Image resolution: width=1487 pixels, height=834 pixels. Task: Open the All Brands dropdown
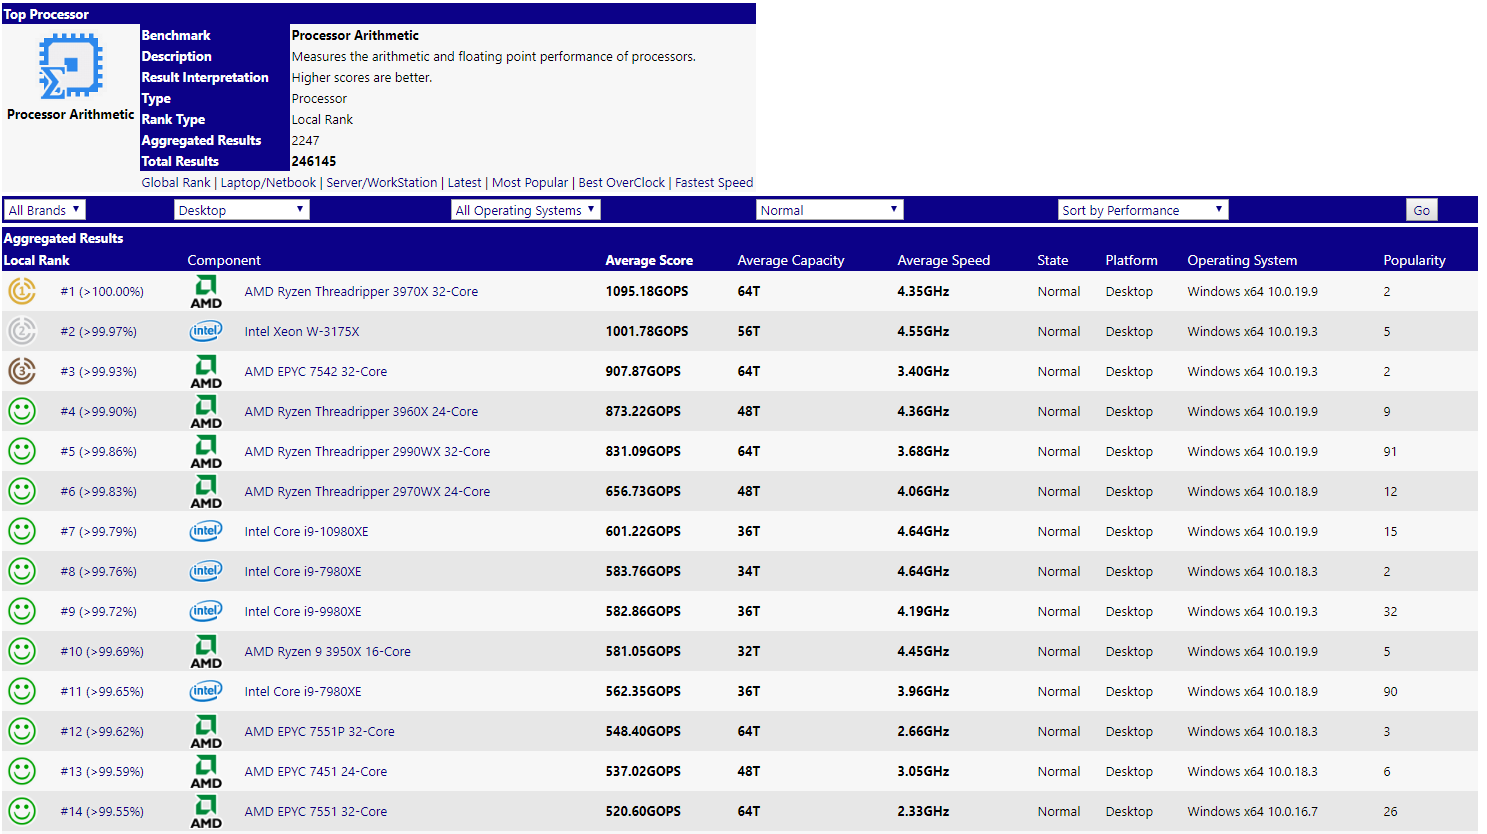pyautogui.click(x=45, y=210)
